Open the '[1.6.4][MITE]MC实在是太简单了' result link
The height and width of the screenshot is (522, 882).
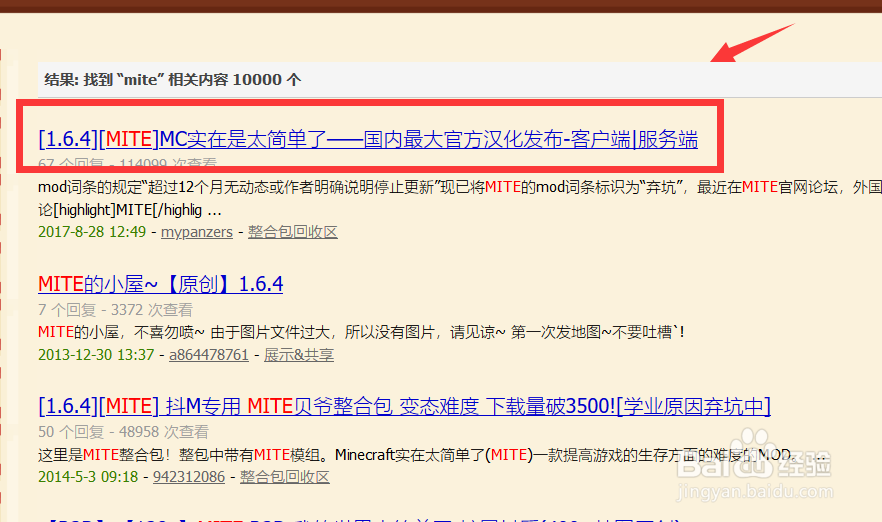point(368,139)
